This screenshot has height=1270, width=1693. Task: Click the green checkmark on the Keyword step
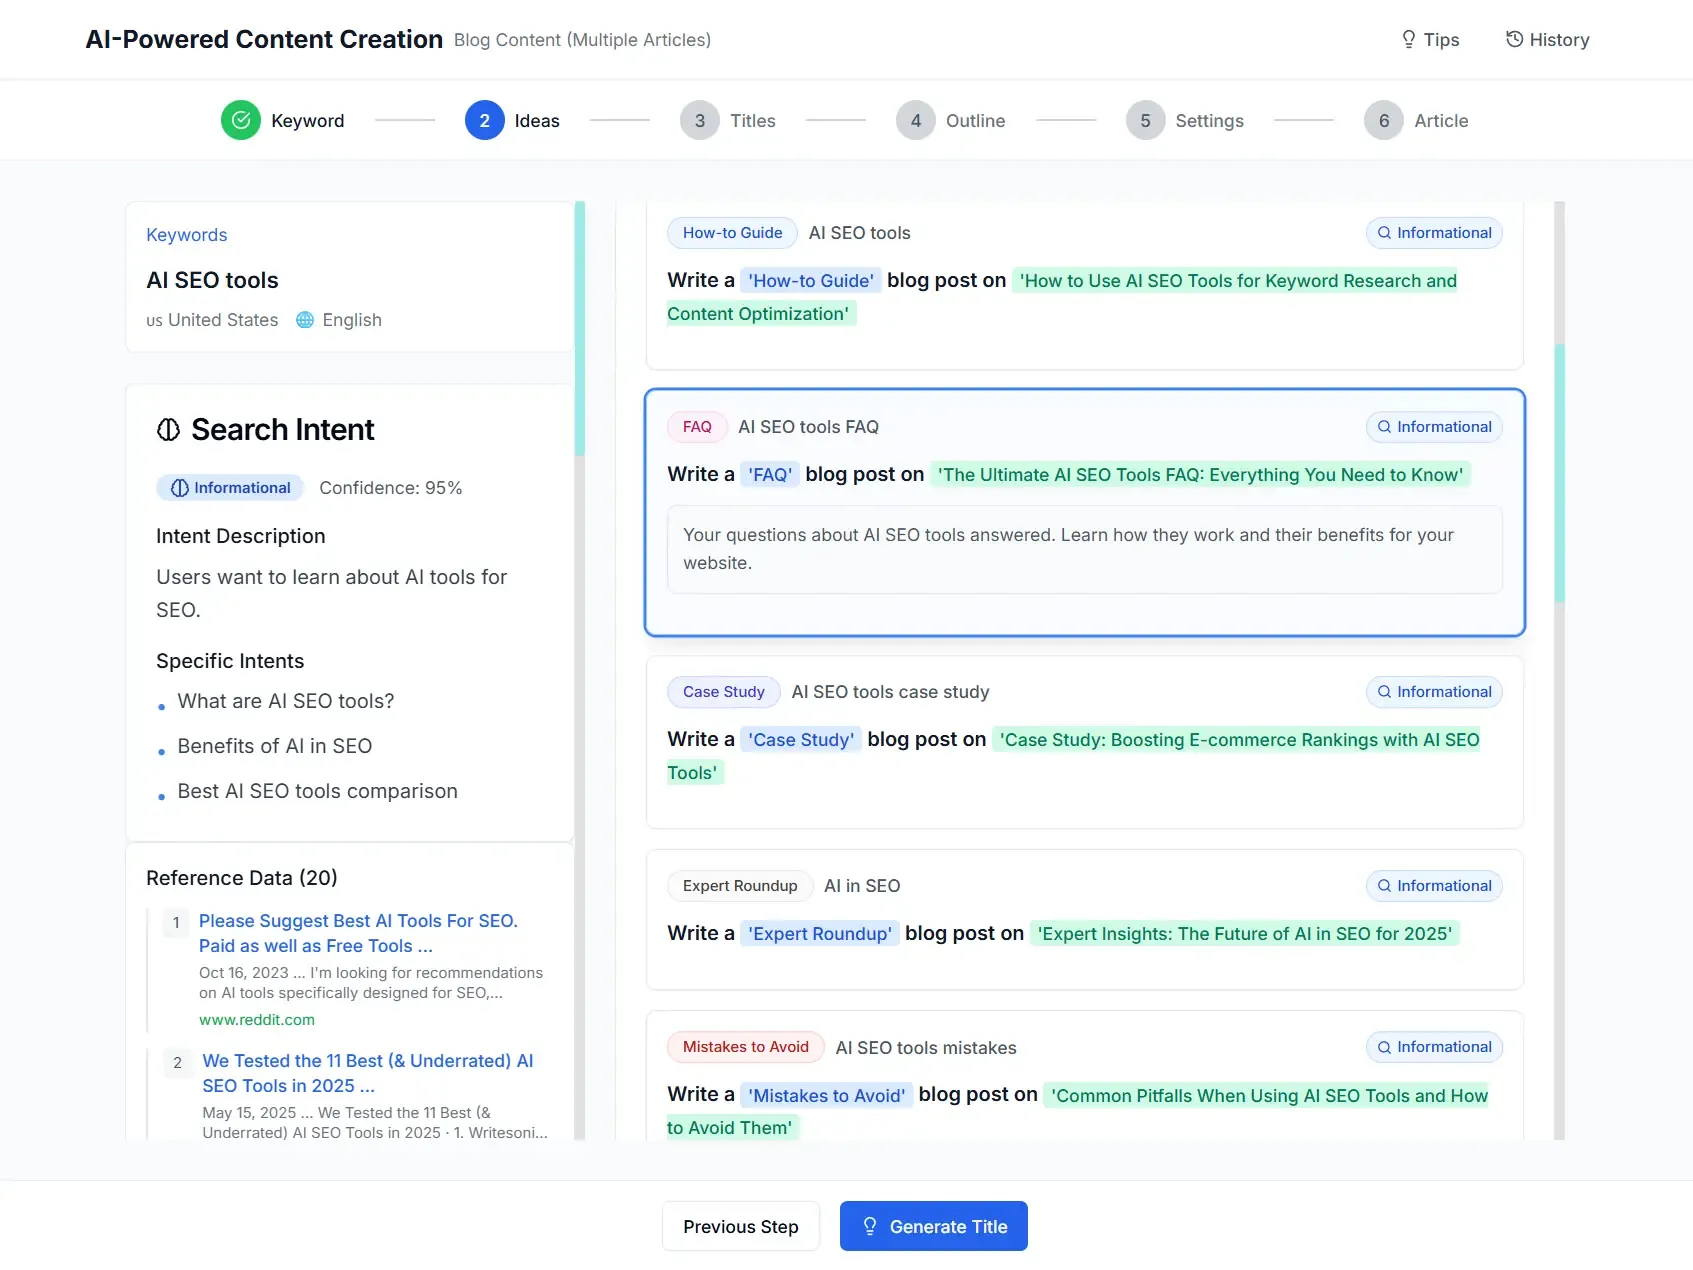(x=240, y=120)
